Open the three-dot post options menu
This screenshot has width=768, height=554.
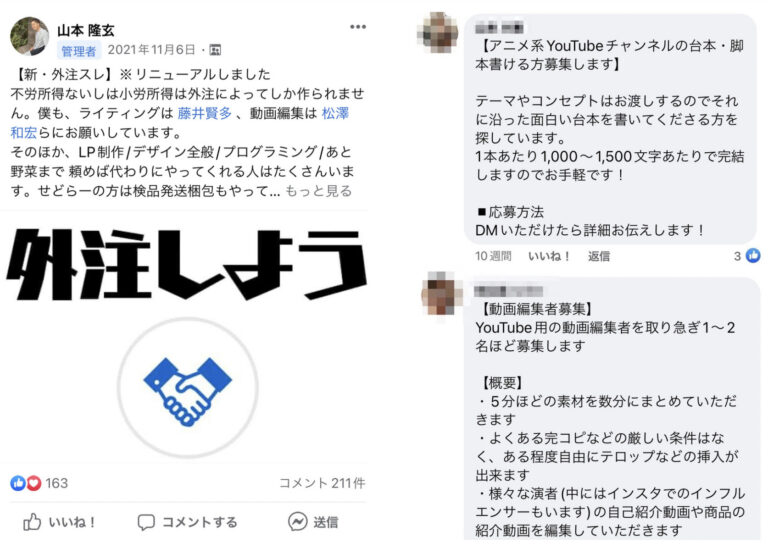(358, 27)
